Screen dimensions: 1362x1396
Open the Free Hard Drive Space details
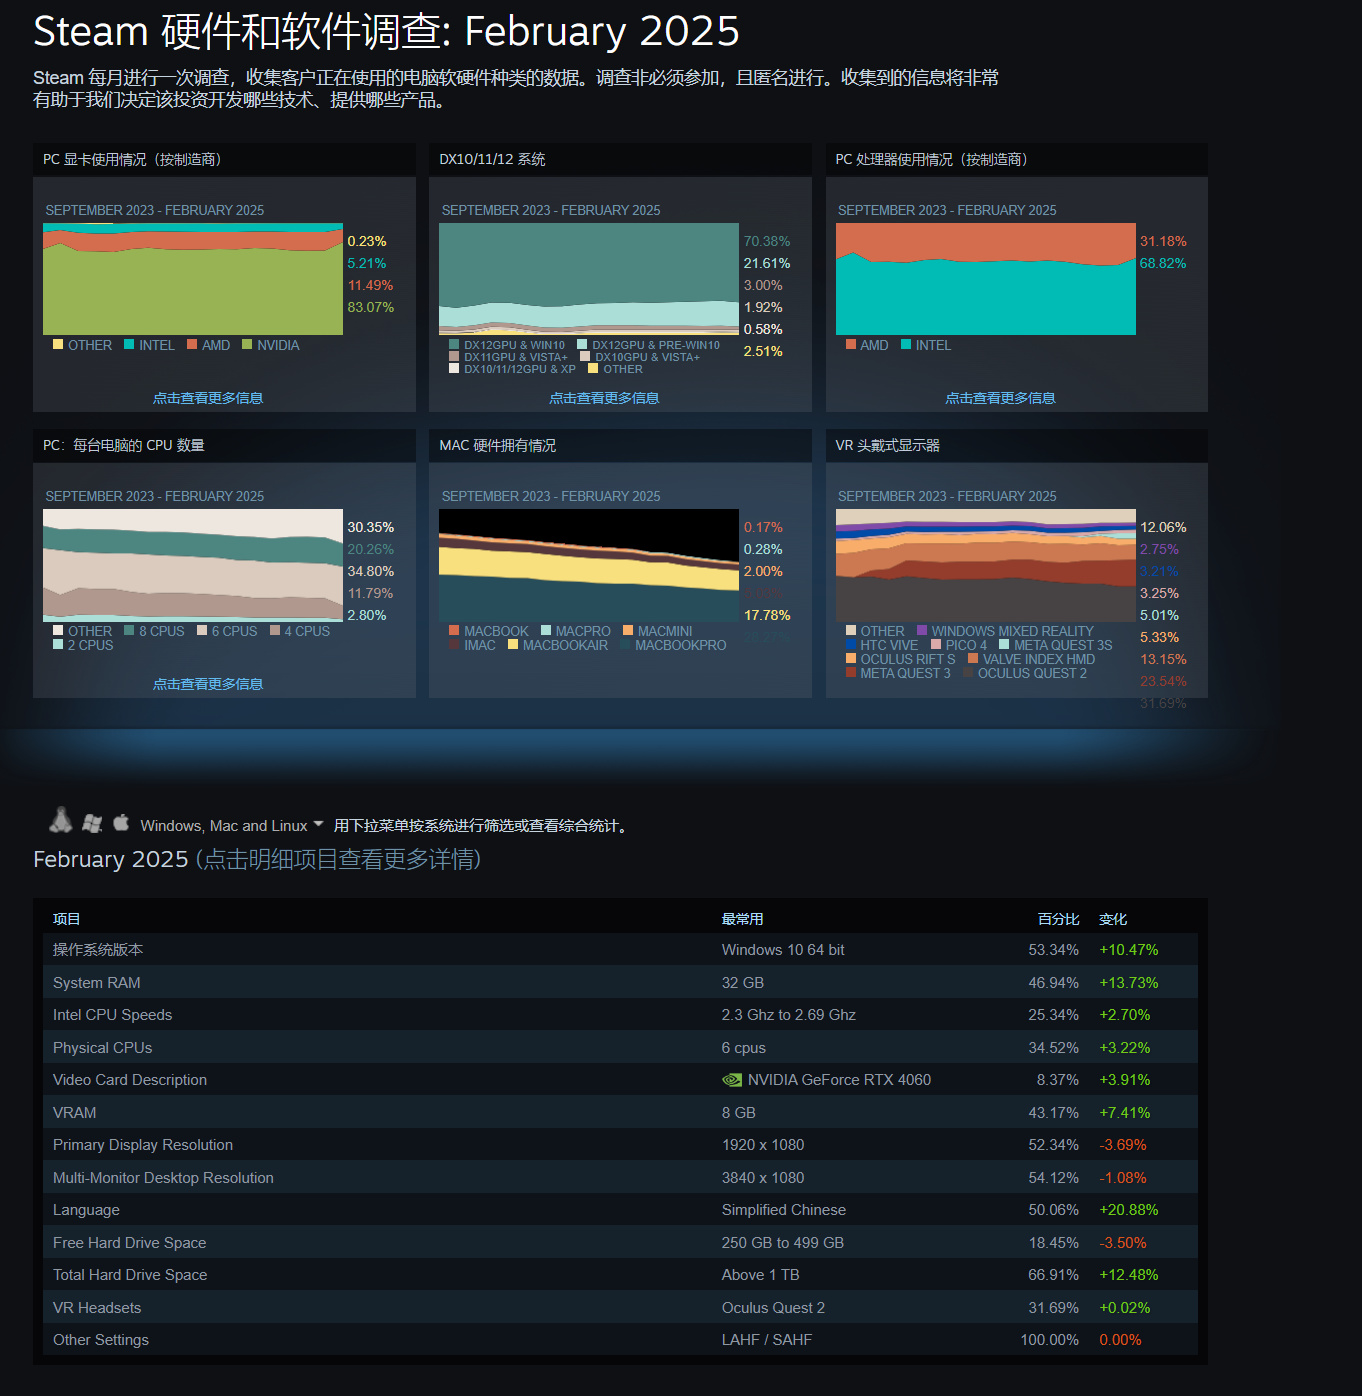click(620, 1242)
